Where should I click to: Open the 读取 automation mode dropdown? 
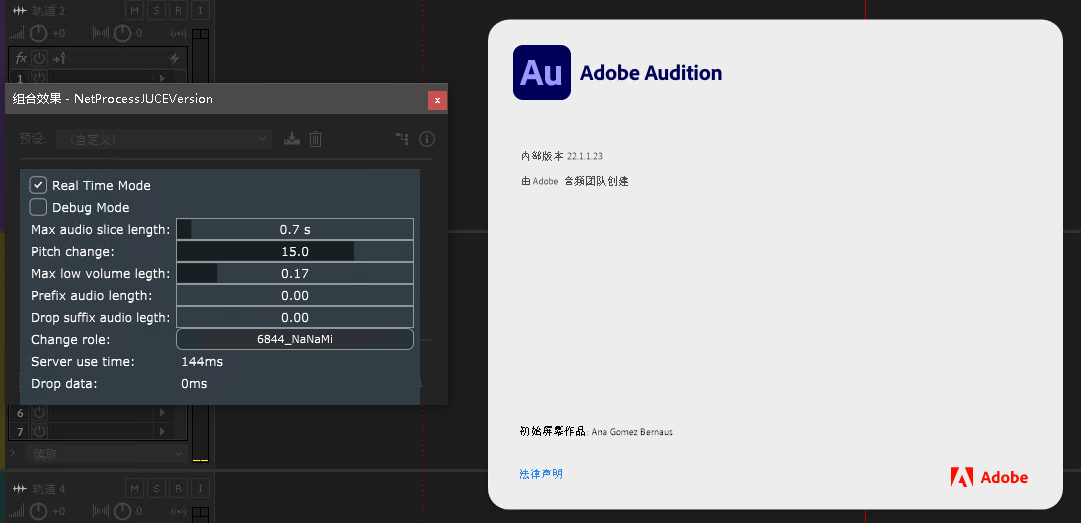tap(105, 454)
